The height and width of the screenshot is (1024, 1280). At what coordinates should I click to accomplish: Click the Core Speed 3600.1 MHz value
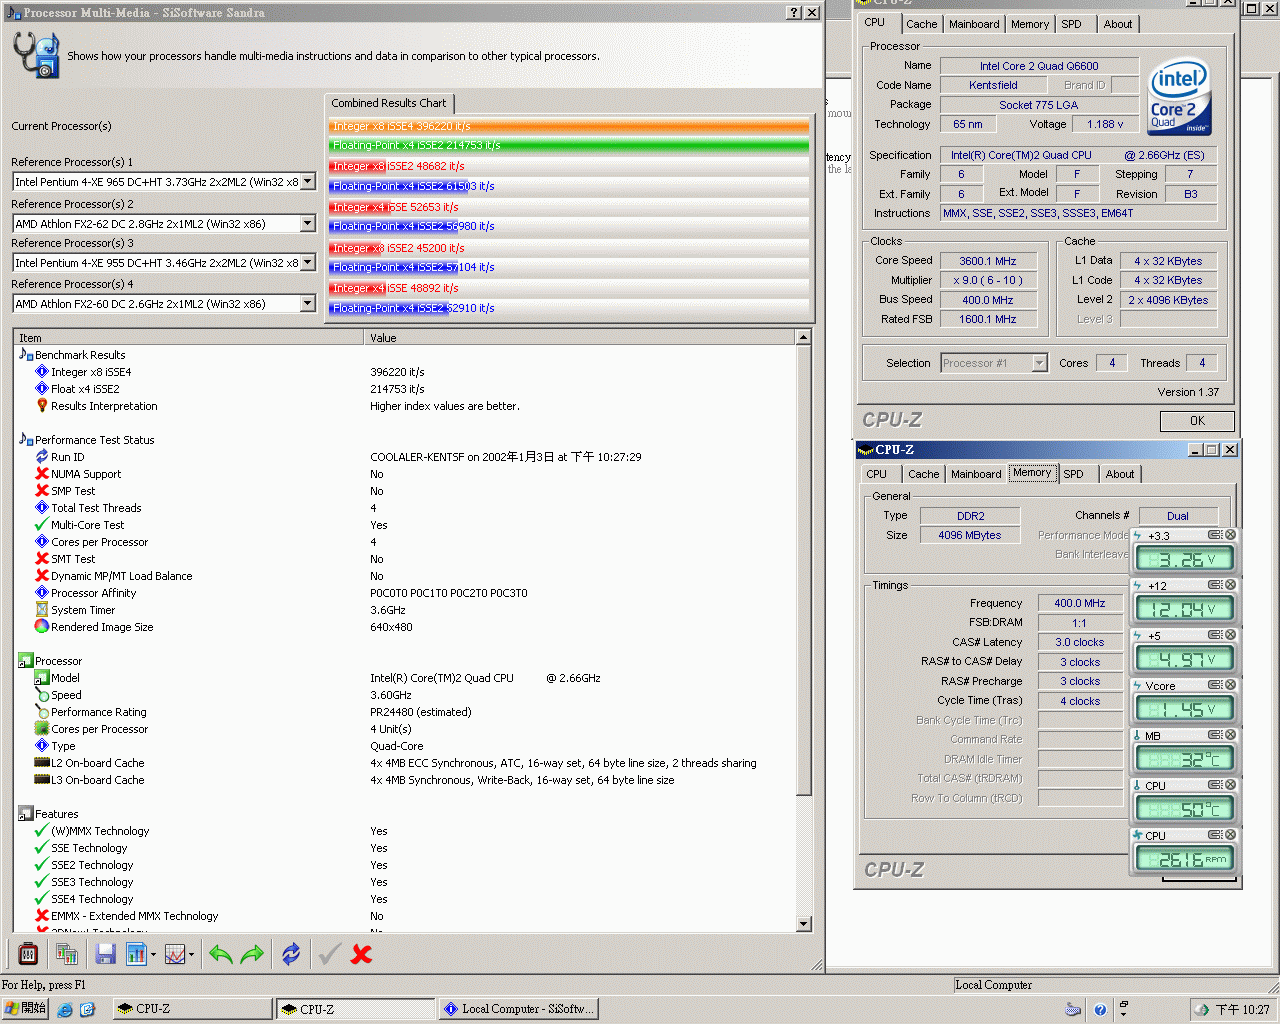tap(988, 261)
